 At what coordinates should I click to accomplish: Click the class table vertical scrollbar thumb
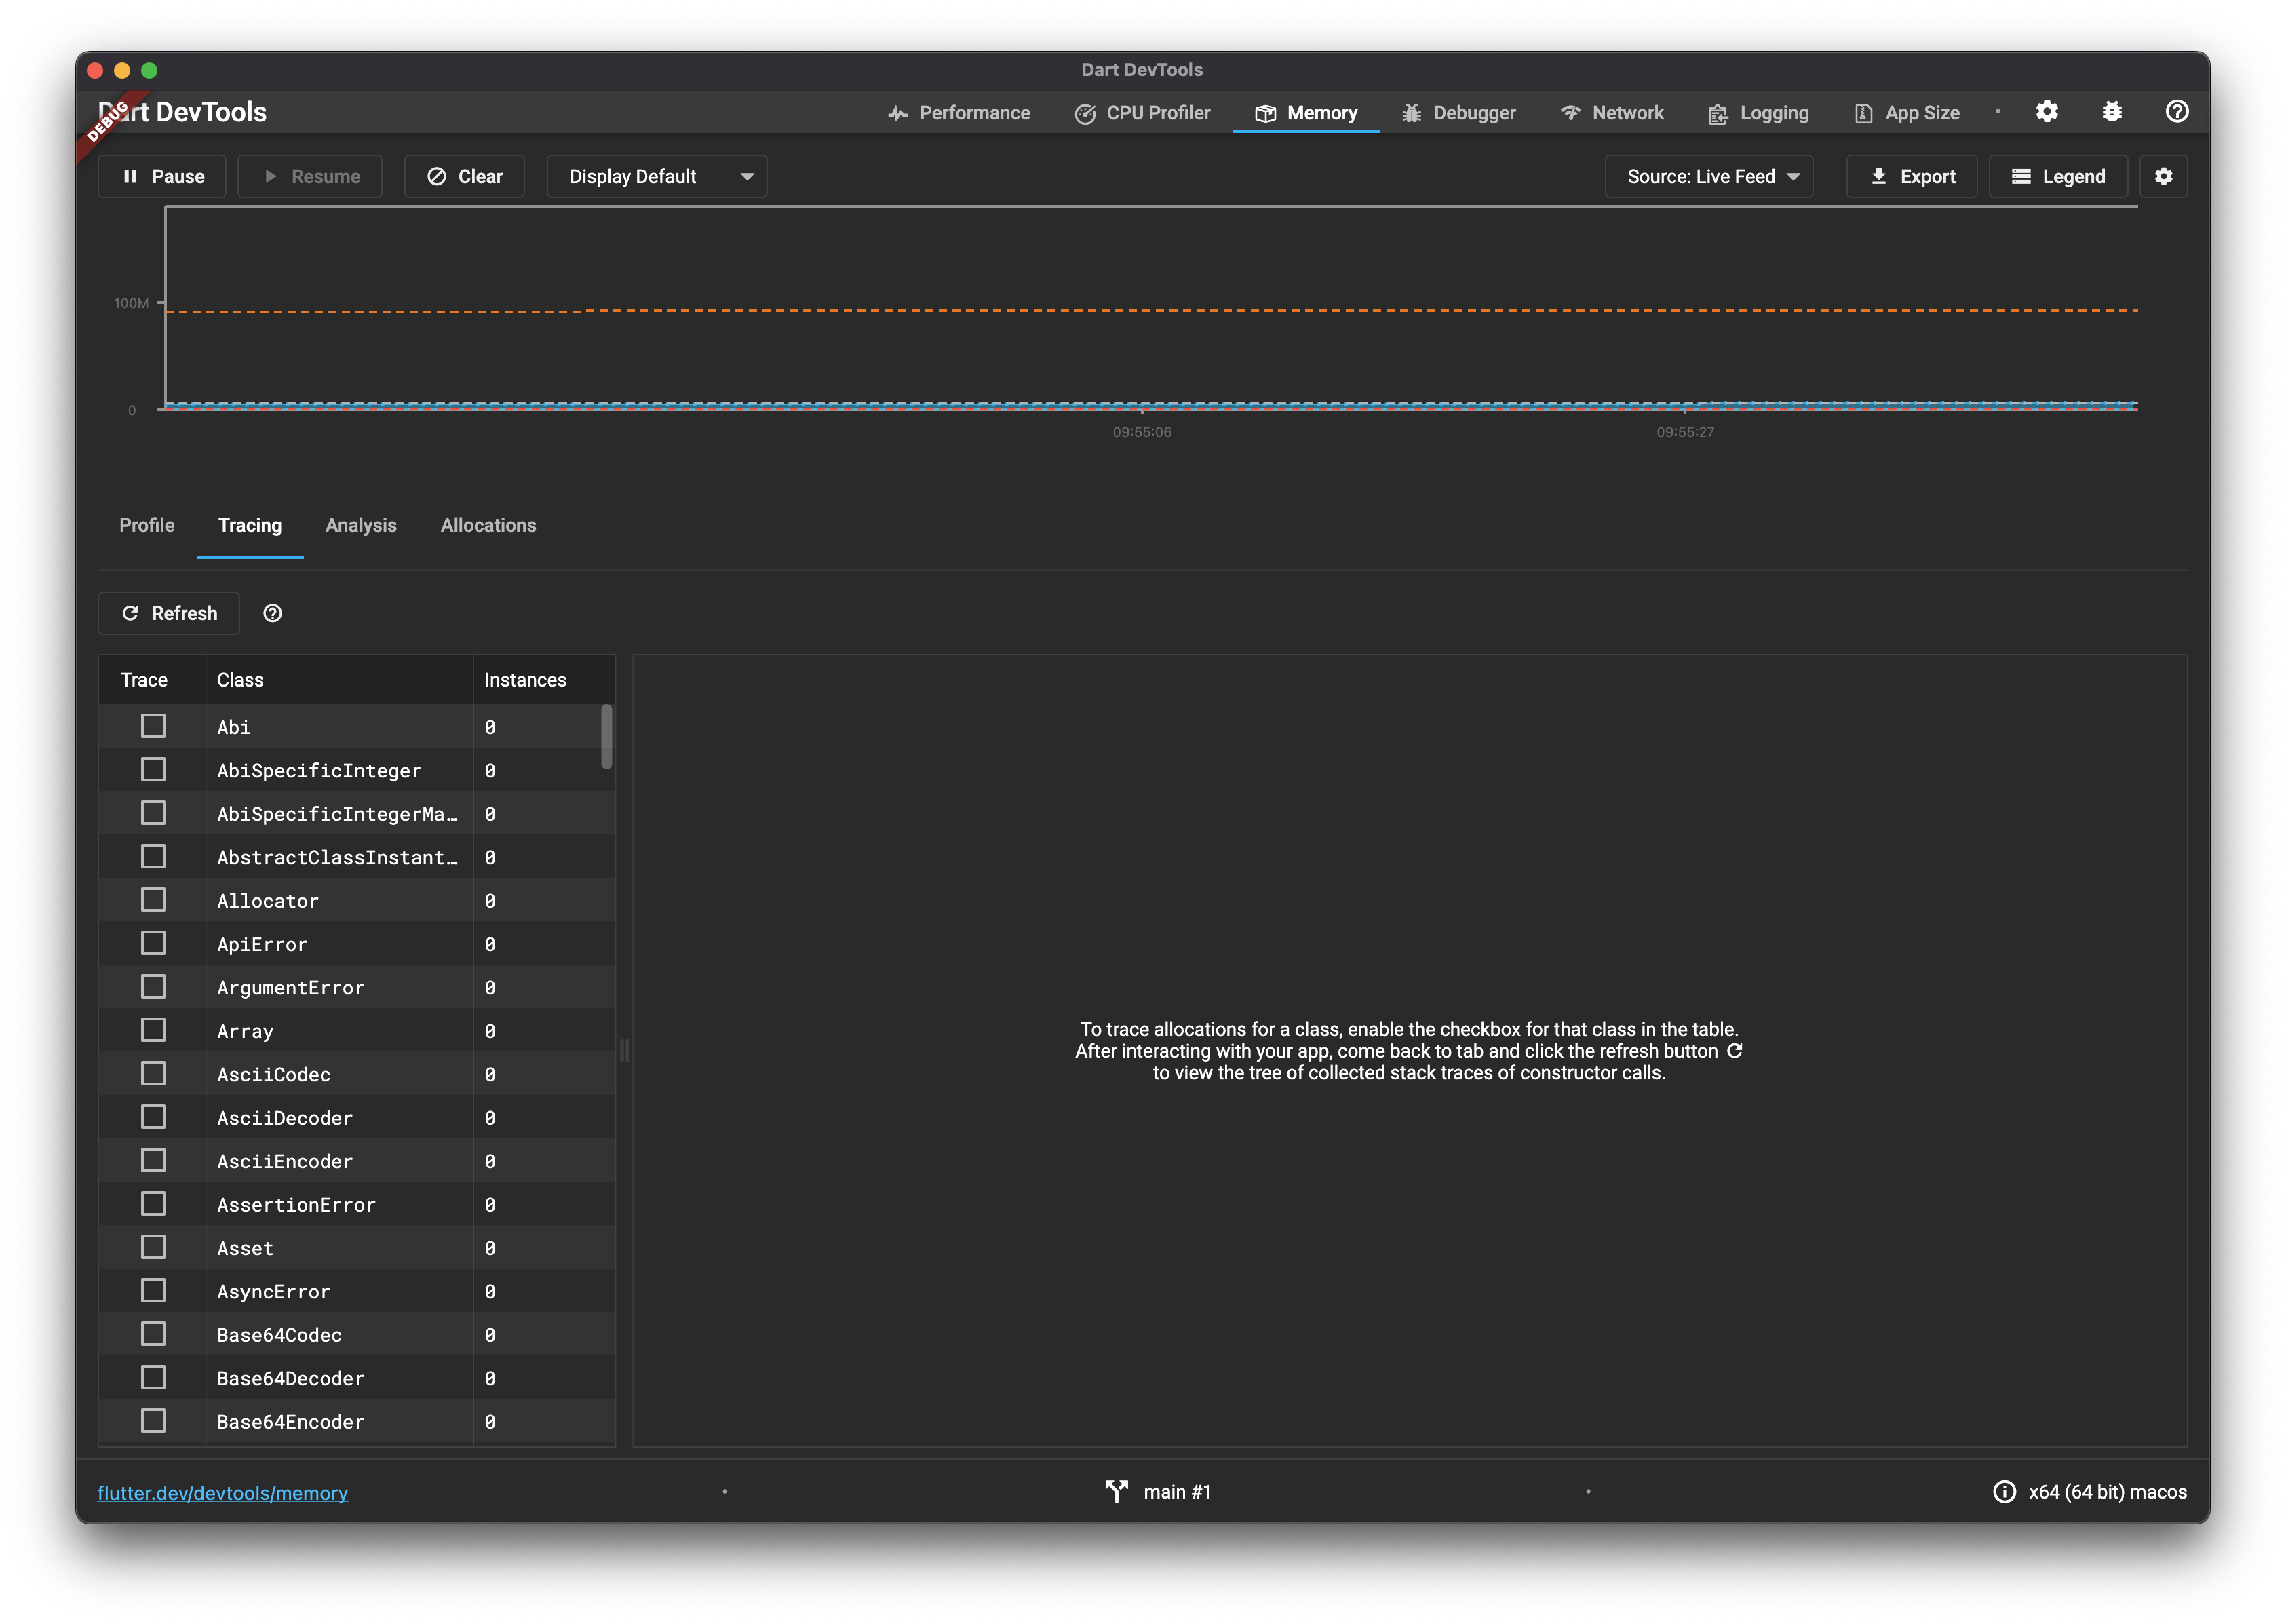(606, 737)
